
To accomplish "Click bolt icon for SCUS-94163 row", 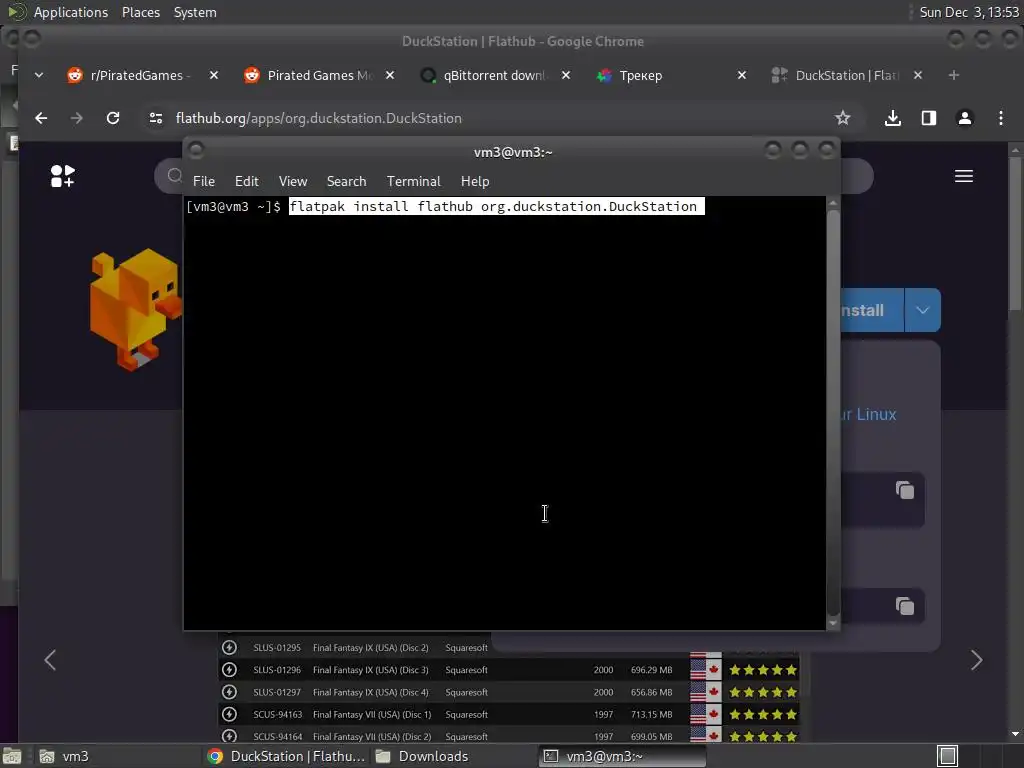I will 229,714.
